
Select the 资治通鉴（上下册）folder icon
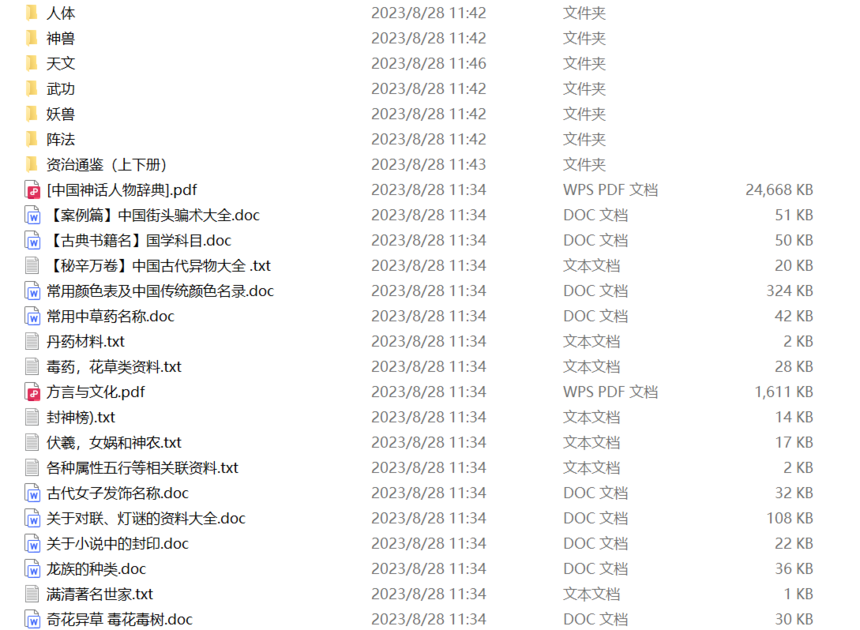pyautogui.click(x=32, y=164)
